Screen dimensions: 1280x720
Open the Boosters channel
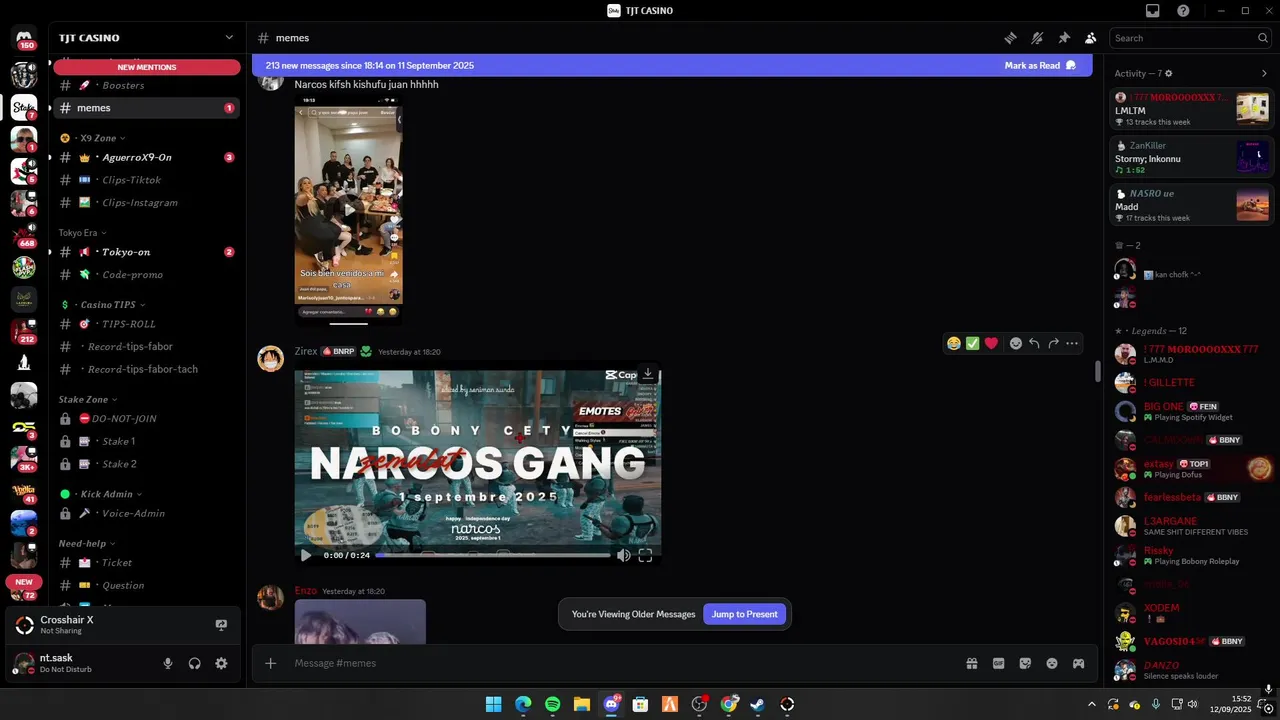click(x=147, y=85)
